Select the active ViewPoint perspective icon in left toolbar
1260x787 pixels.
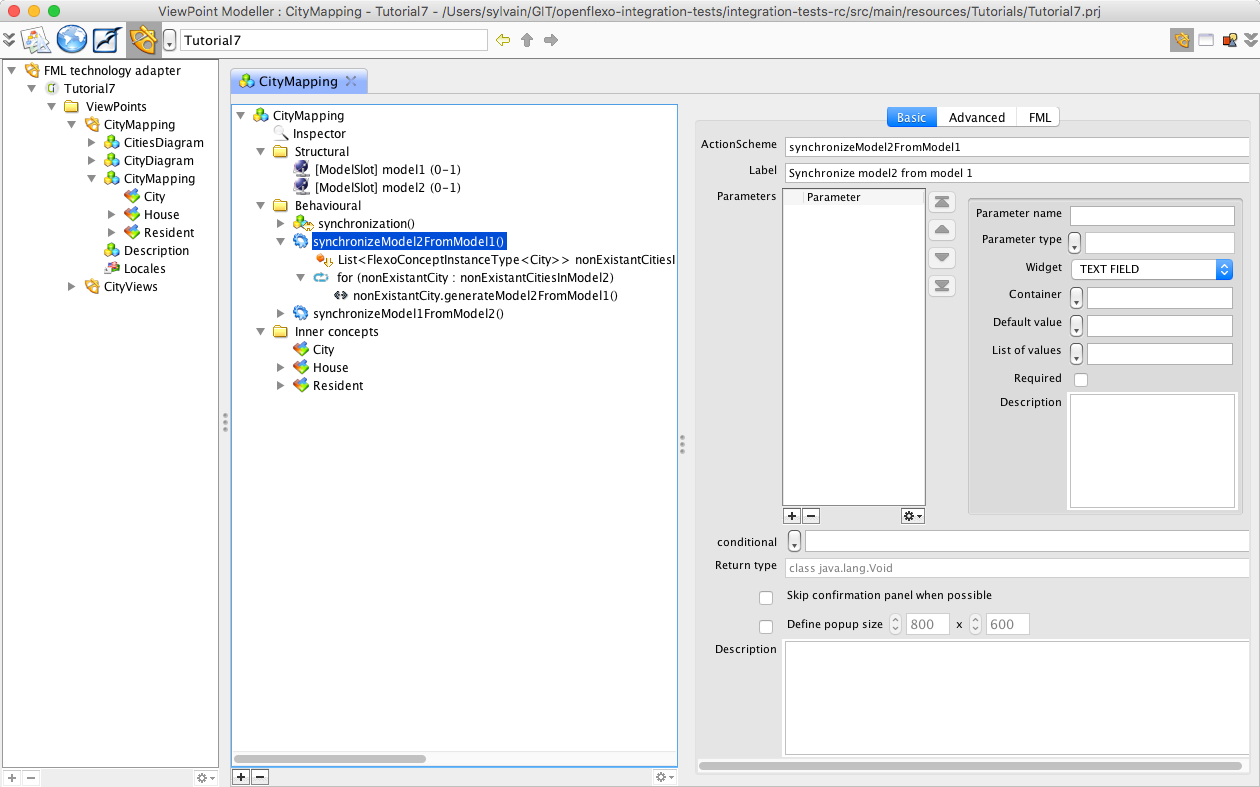coord(143,40)
